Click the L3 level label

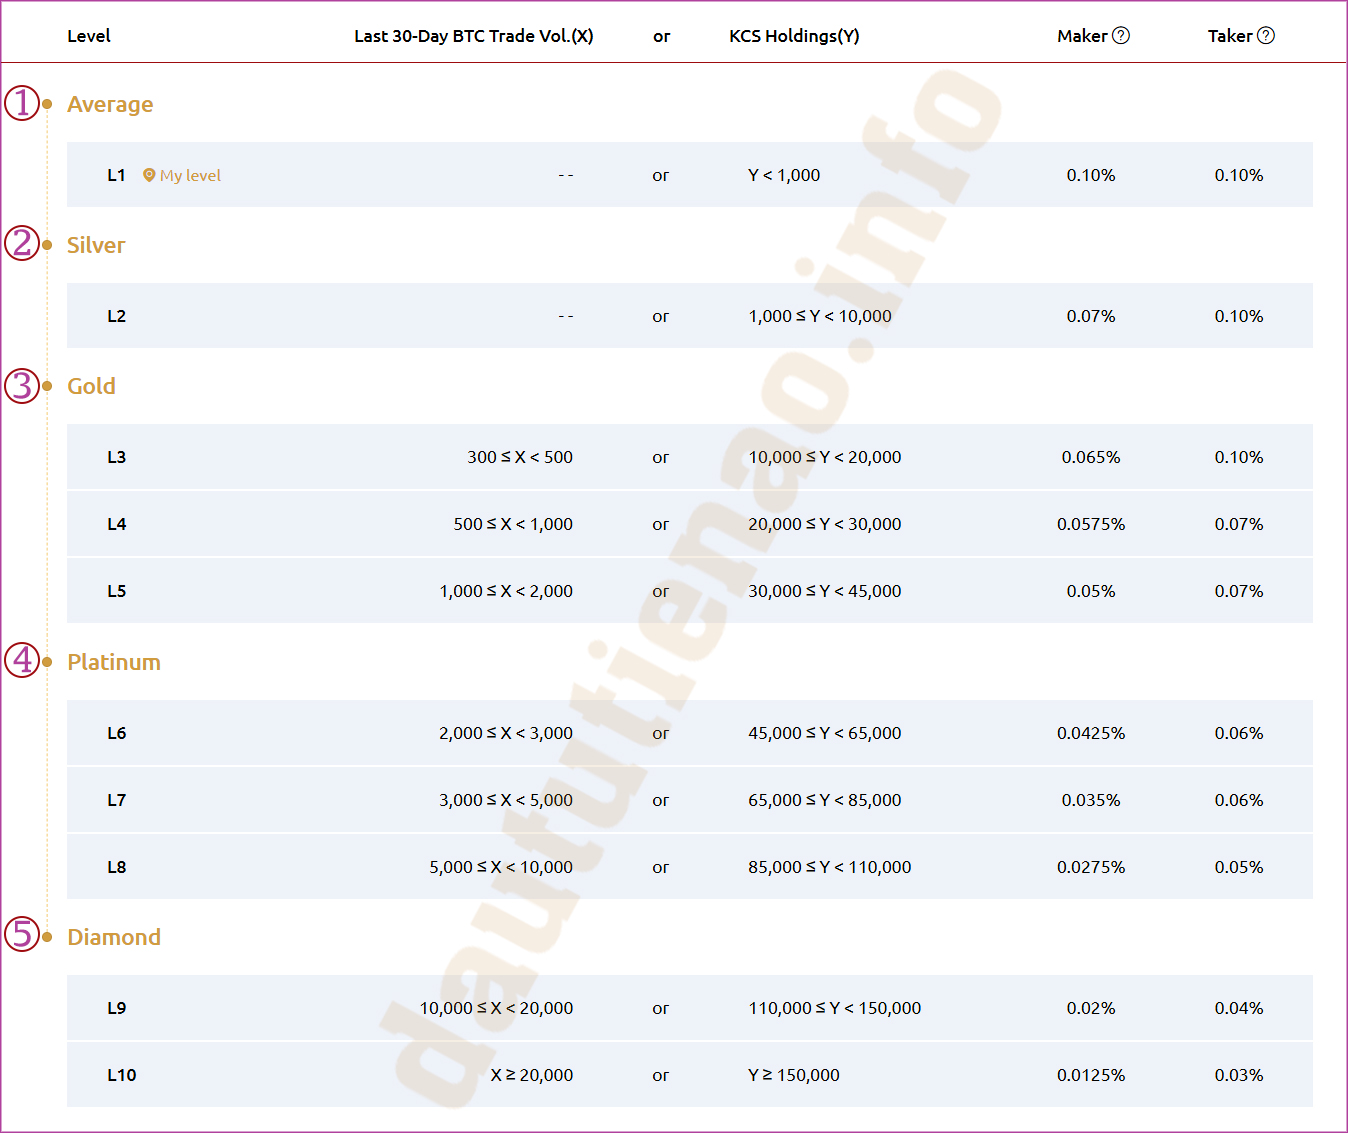117,457
